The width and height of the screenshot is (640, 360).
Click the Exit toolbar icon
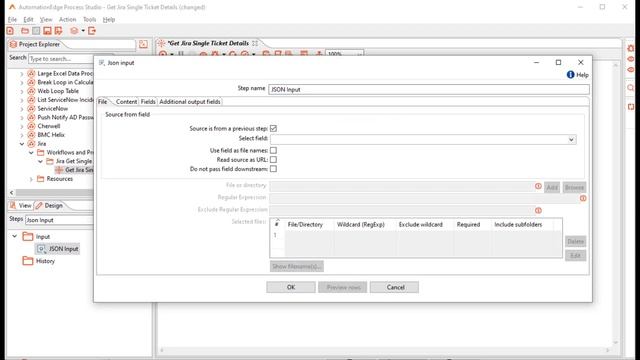tap(92, 31)
